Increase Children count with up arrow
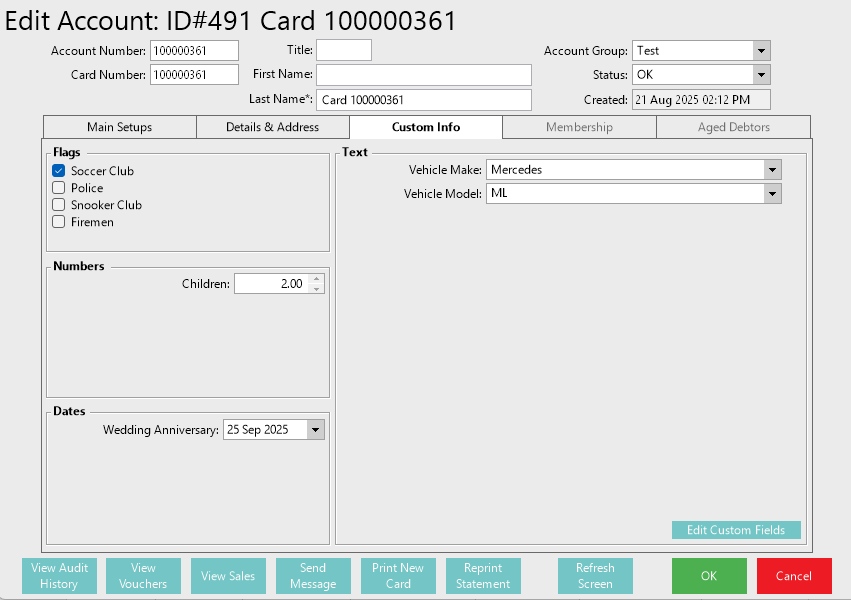The image size is (851, 600). (317, 279)
